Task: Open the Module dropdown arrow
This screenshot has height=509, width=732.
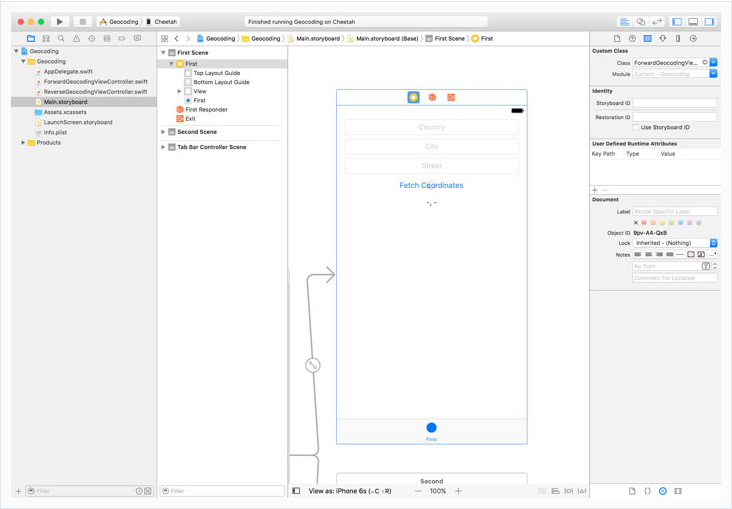Action: [713, 74]
